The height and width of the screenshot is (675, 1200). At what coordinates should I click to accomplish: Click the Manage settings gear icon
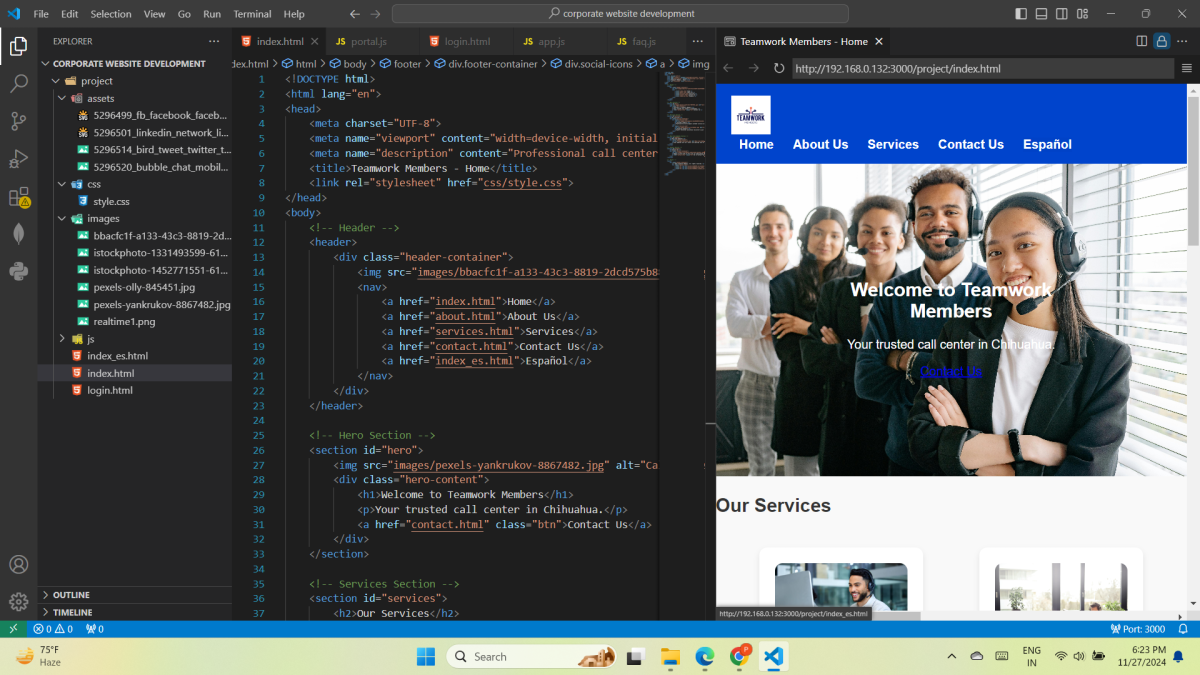[18, 601]
